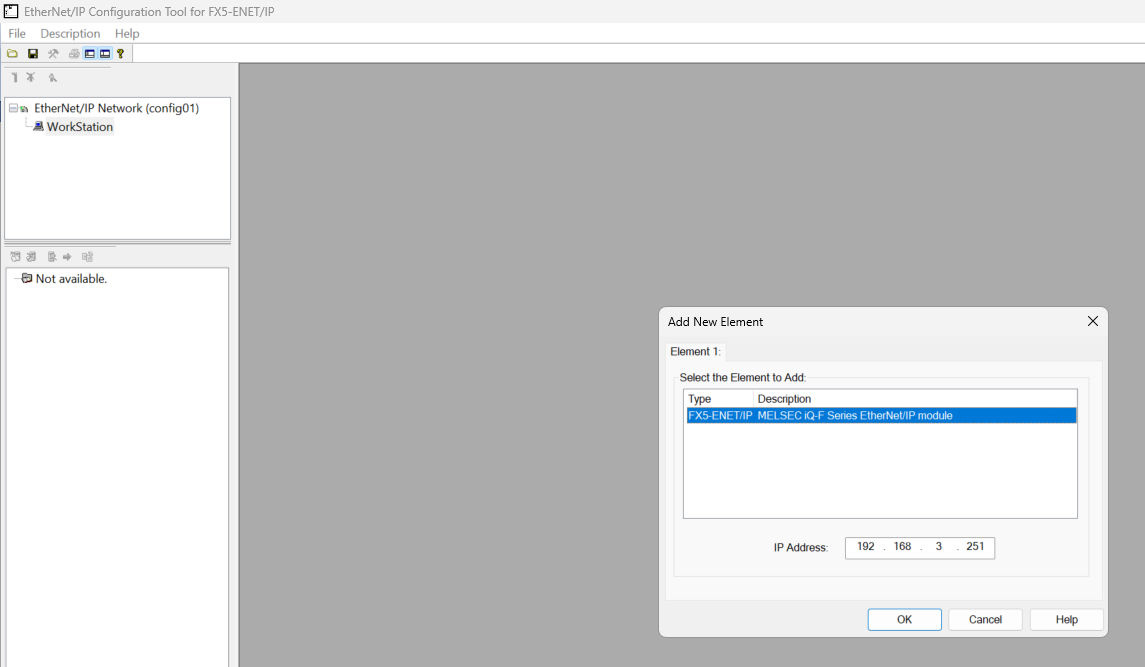Collapse the EtherNet/IP Network tree node
Viewport: 1145px width, 667px height.
(x=12, y=108)
